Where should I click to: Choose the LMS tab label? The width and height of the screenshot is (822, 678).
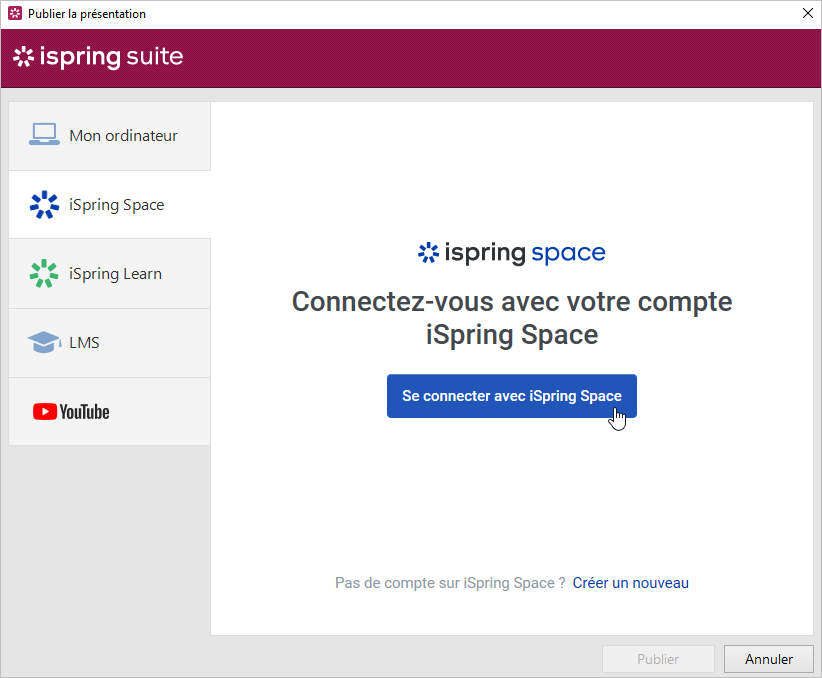(84, 343)
